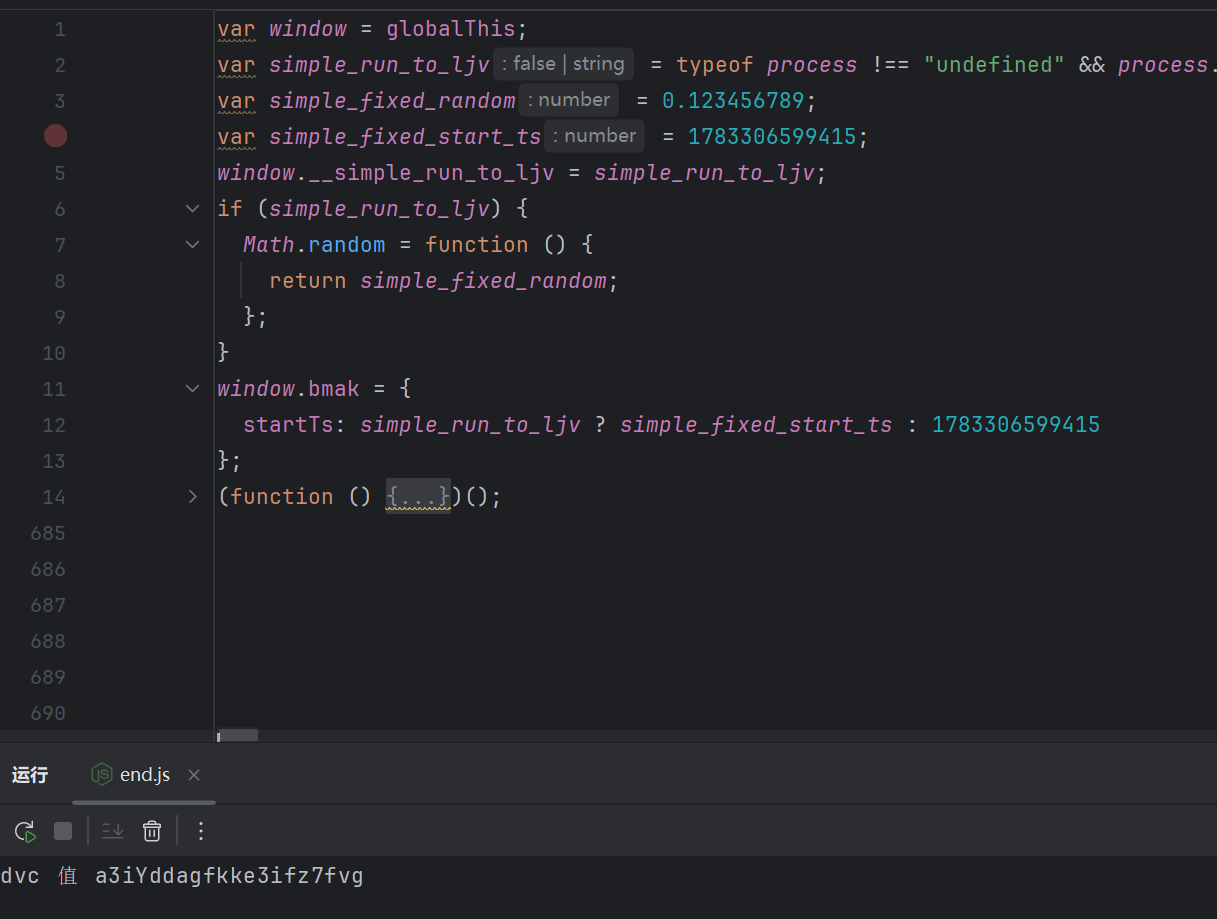This screenshot has height=919, width=1217.
Task: Click the console output a3iYddagfkke3ifz7fvg
Action: pos(229,877)
